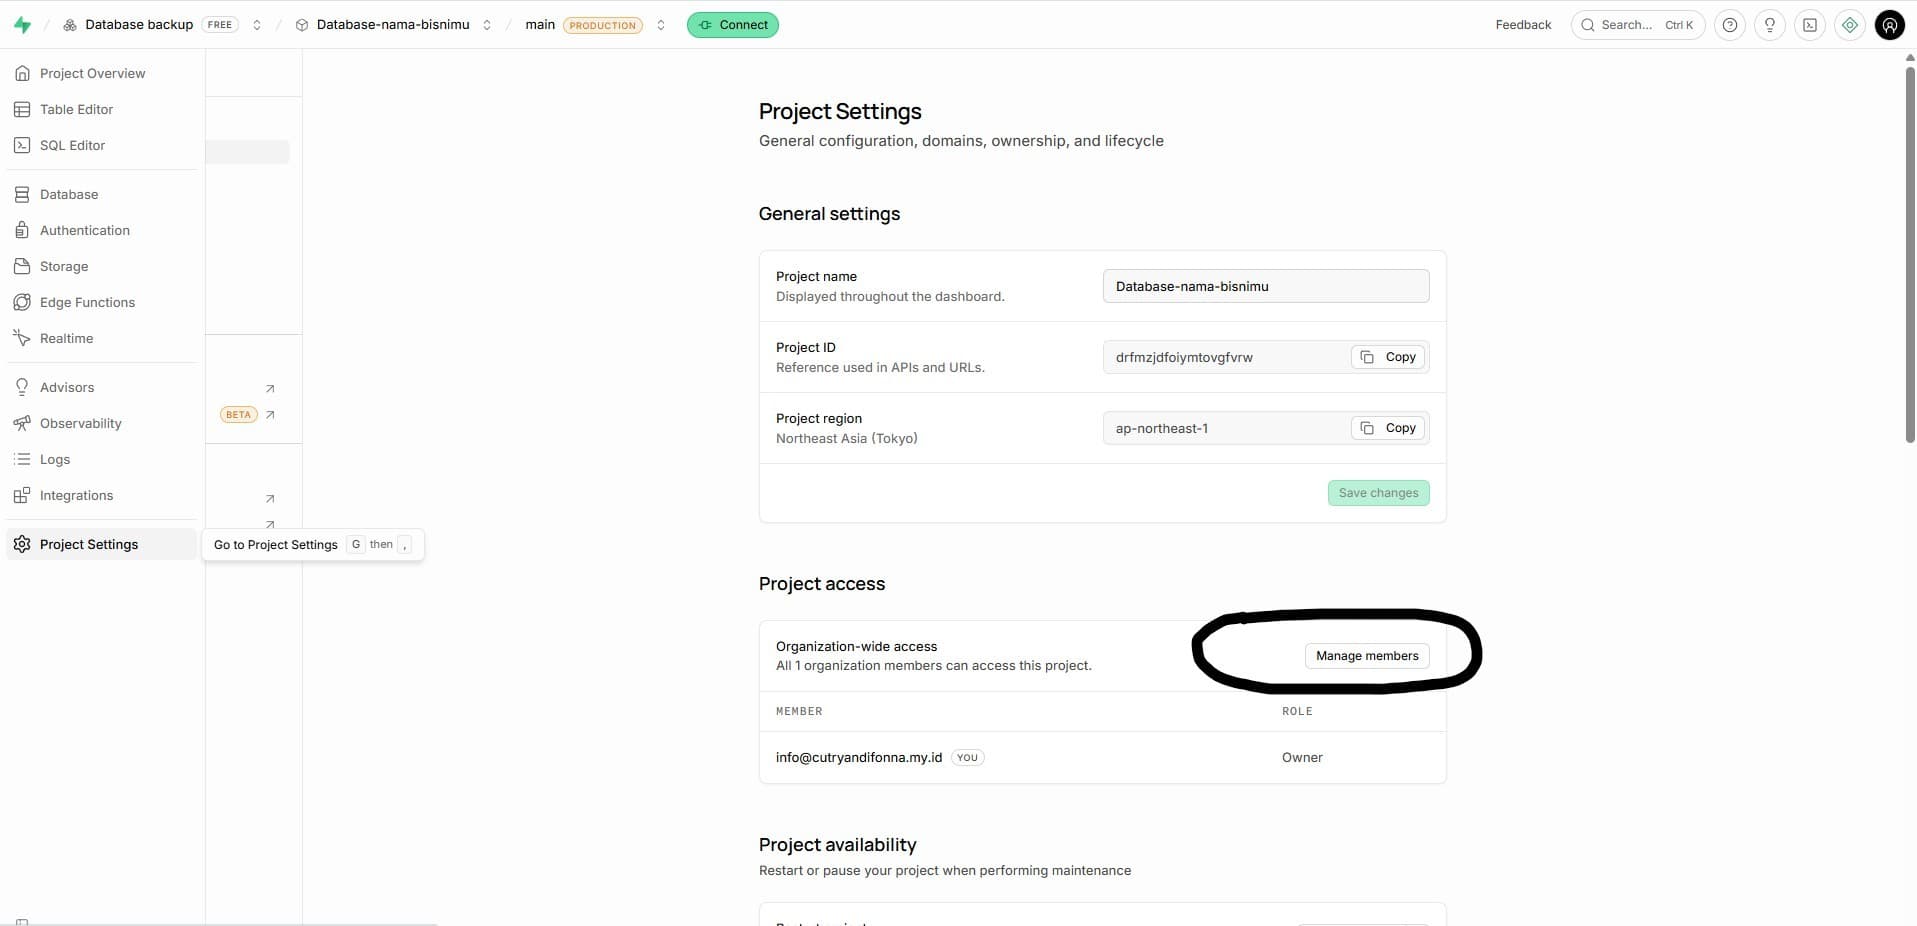Click the Connect button

(733, 25)
